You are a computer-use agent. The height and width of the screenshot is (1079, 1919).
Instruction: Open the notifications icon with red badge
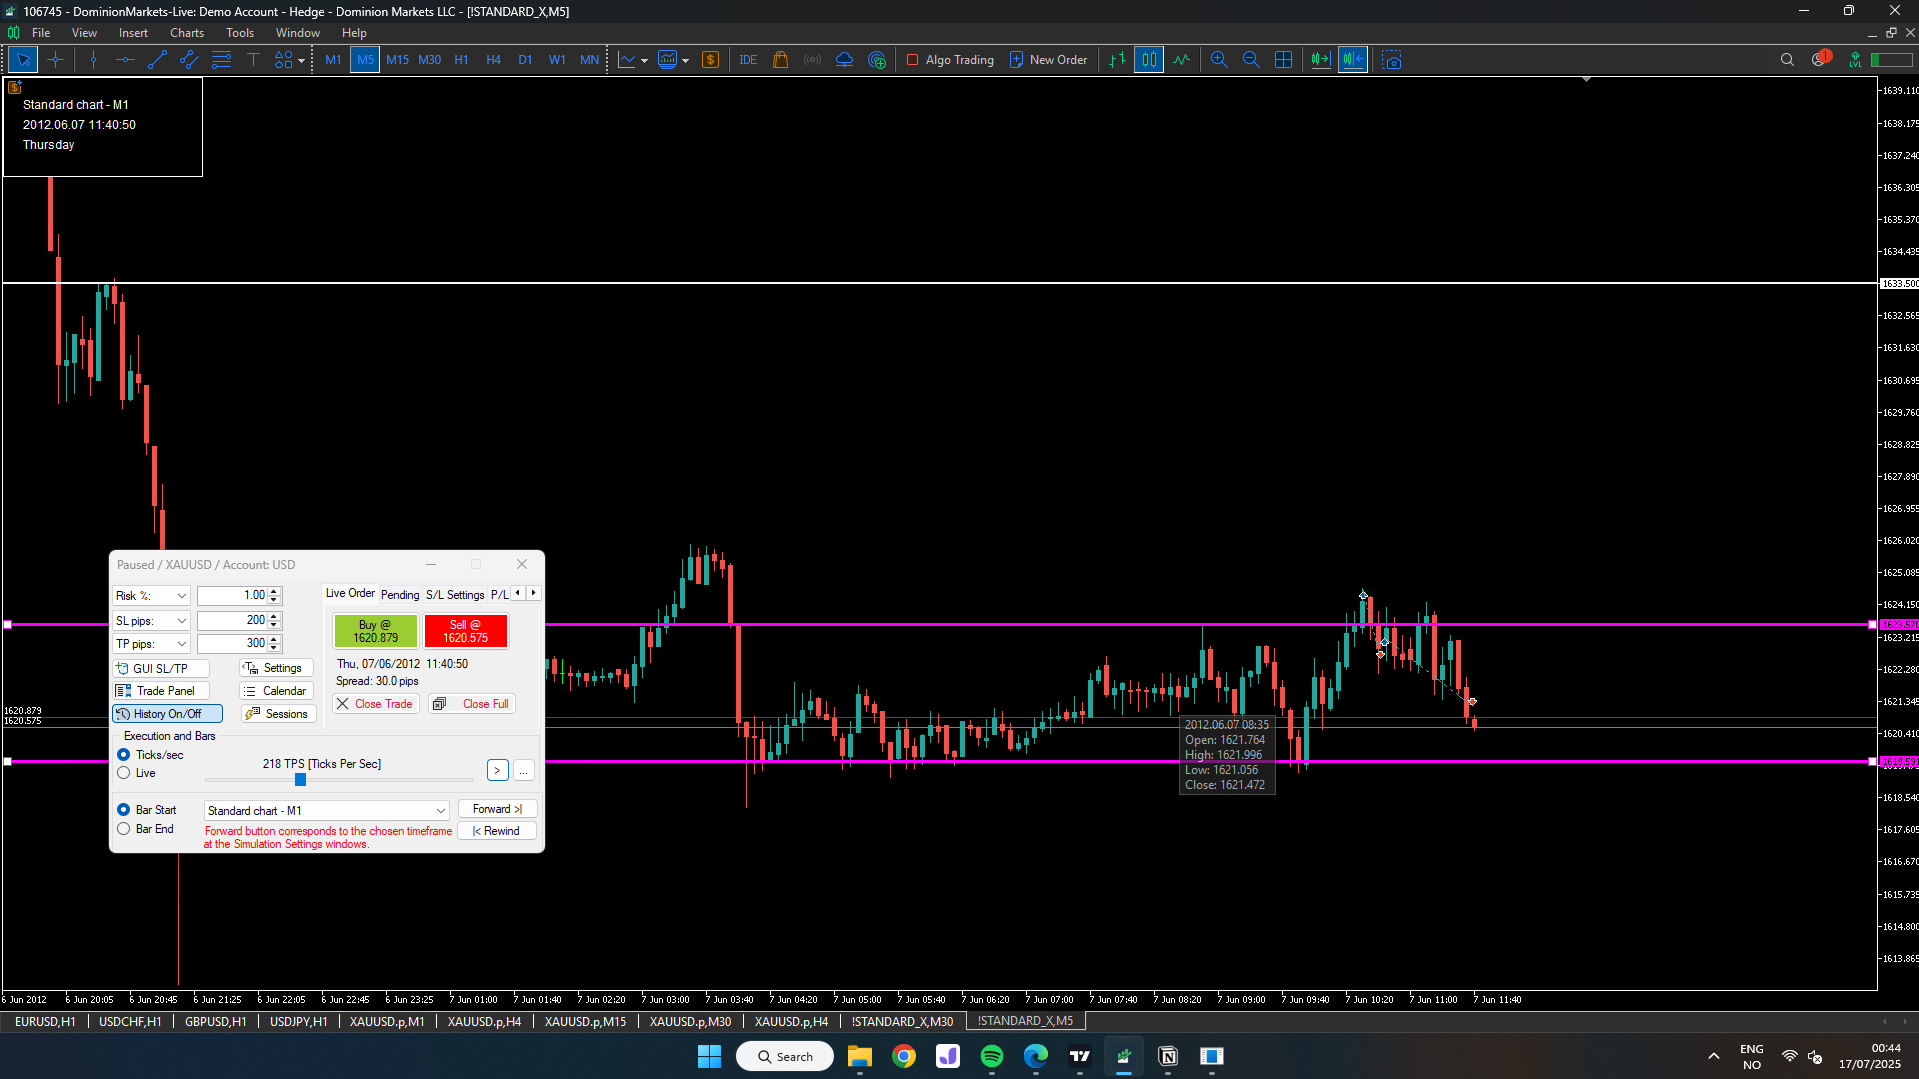pyautogui.click(x=1820, y=59)
